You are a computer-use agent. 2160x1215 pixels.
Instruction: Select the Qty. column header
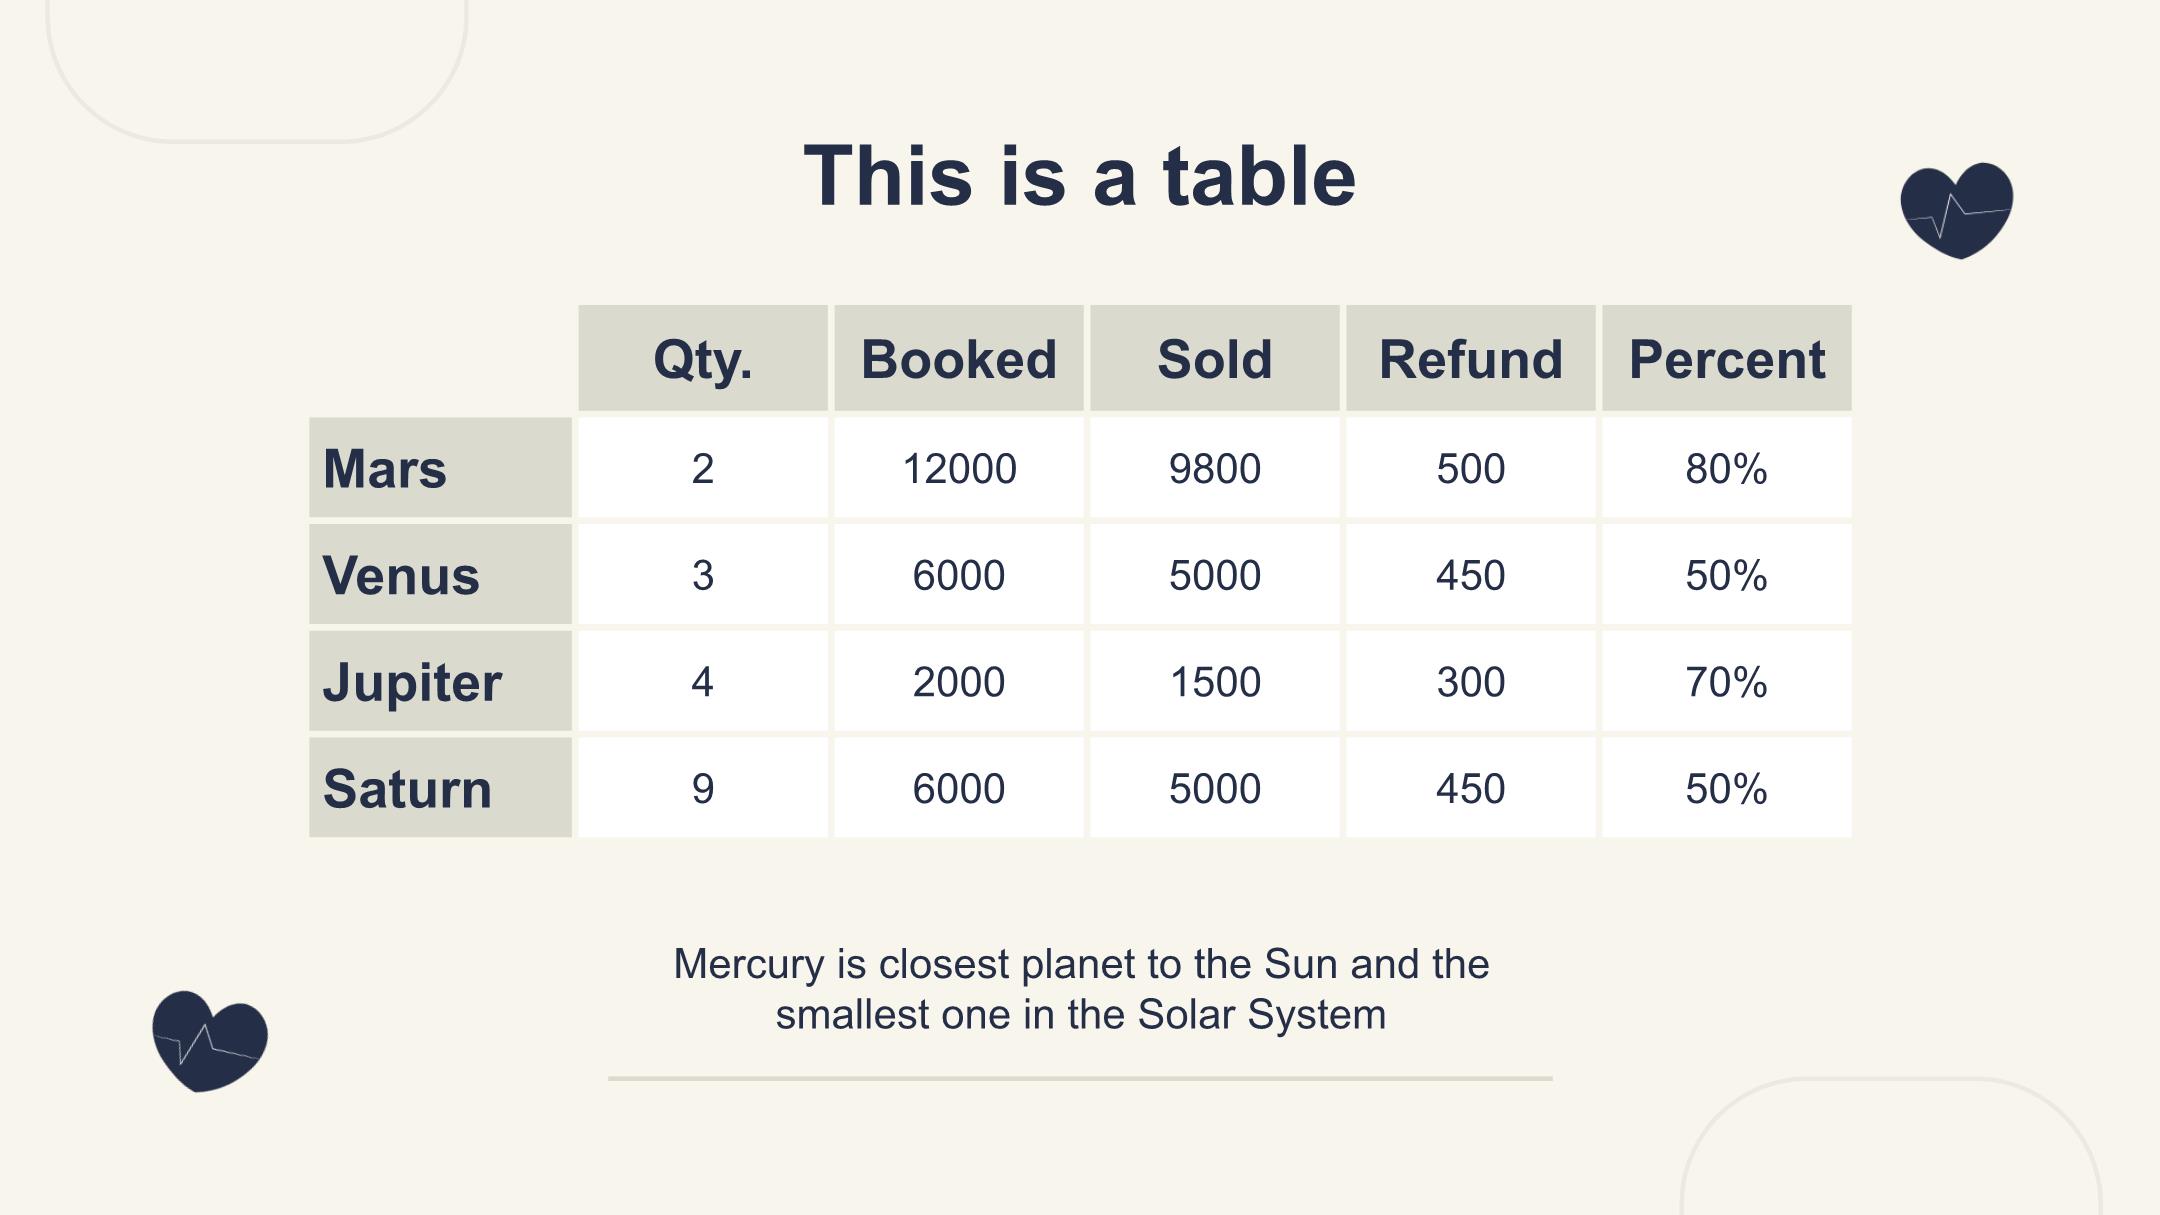pos(703,358)
